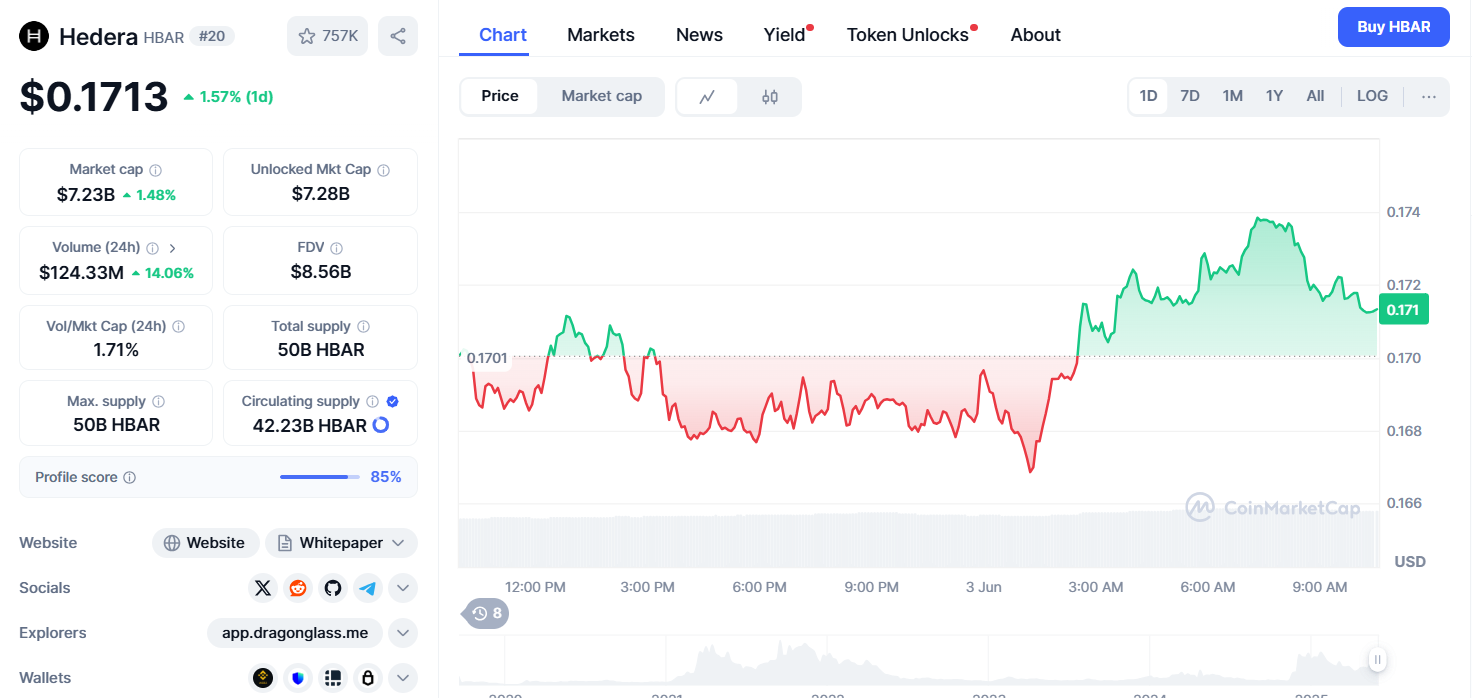Click the Buy HBAR button
This screenshot has width=1472, height=698.
click(1393, 27)
